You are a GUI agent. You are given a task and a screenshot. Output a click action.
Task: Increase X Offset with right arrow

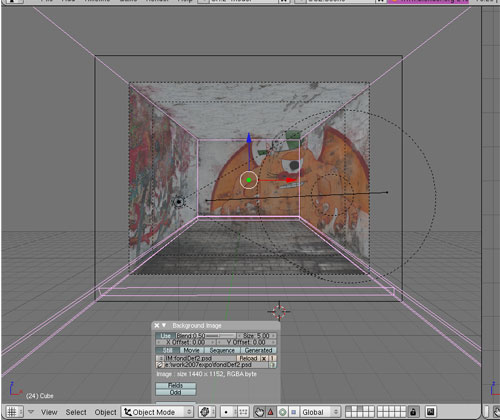(213, 342)
